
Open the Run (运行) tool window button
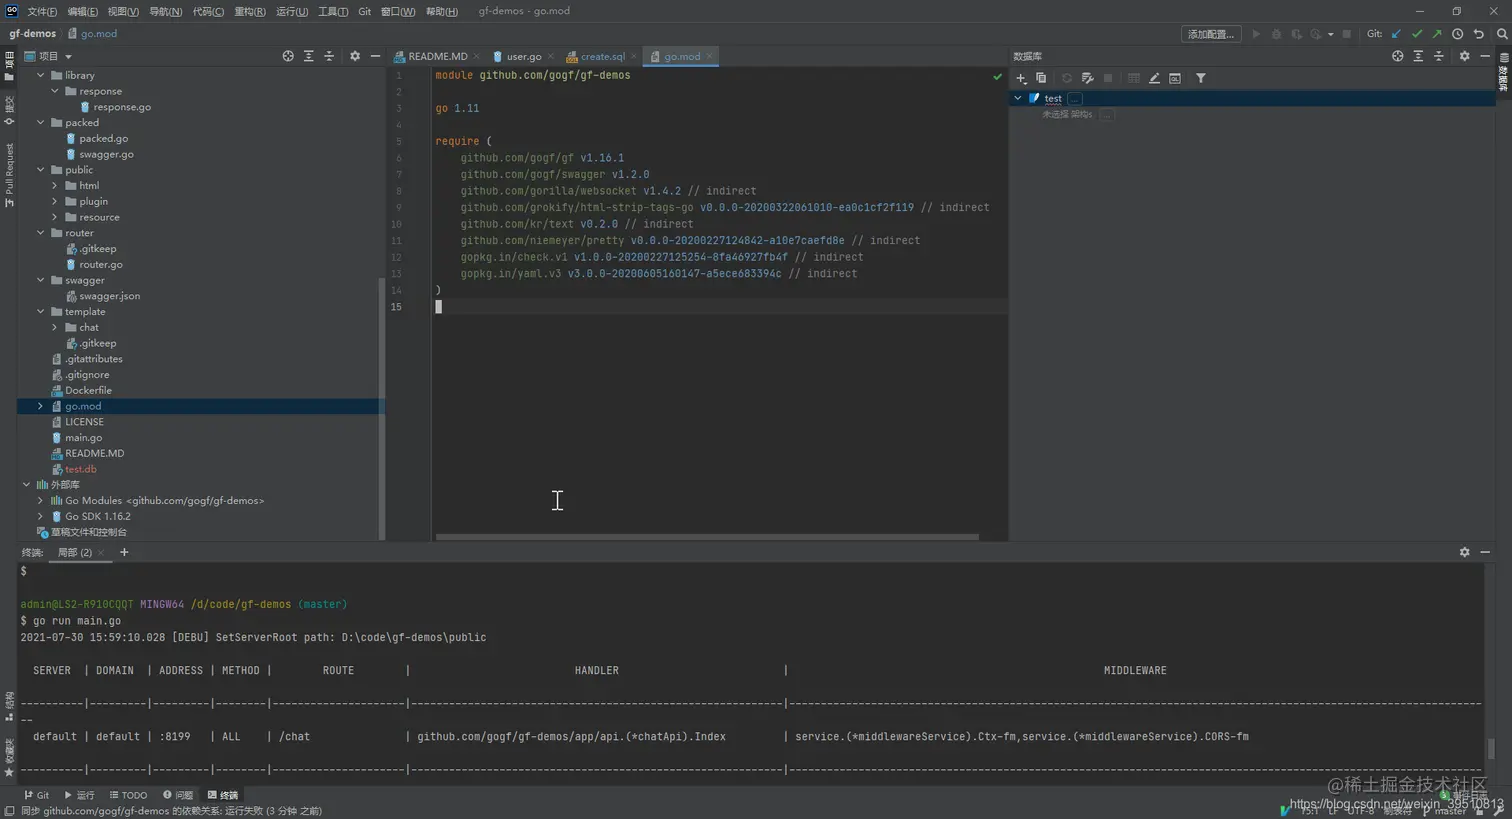(x=79, y=795)
